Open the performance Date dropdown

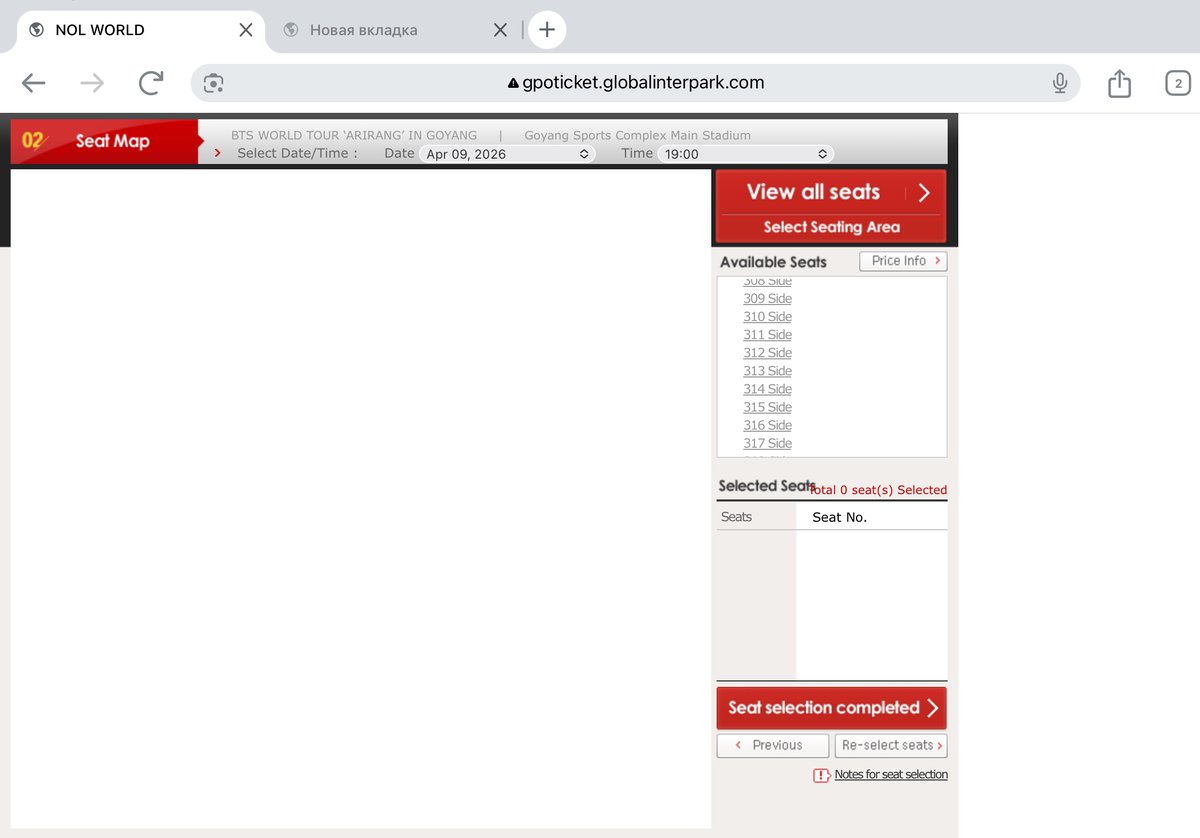[508, 153]
